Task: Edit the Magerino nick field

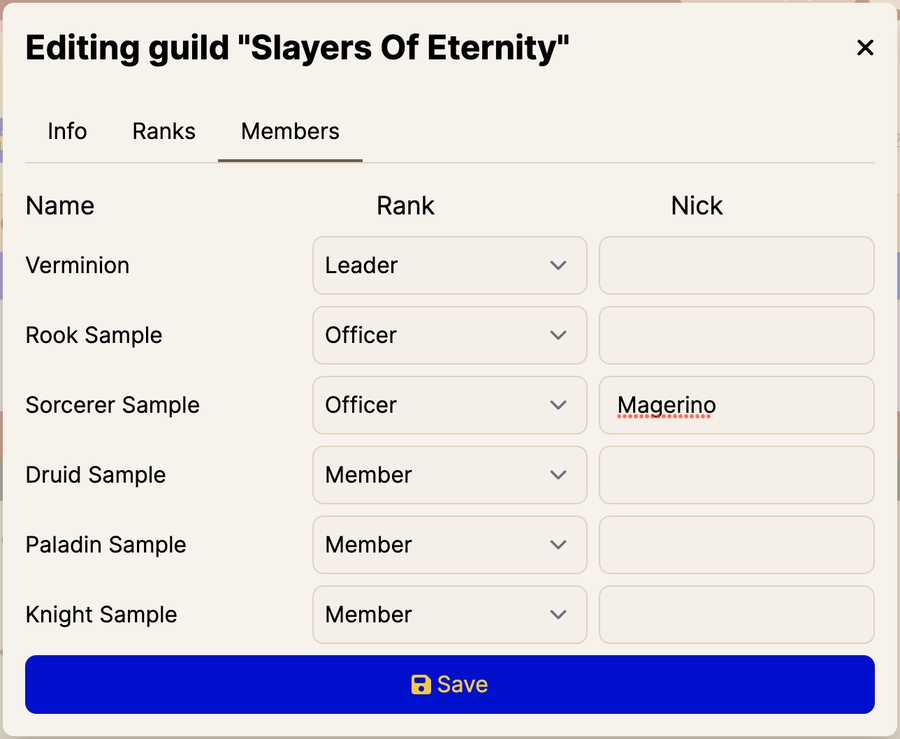Action: click(x=736, y=405)
